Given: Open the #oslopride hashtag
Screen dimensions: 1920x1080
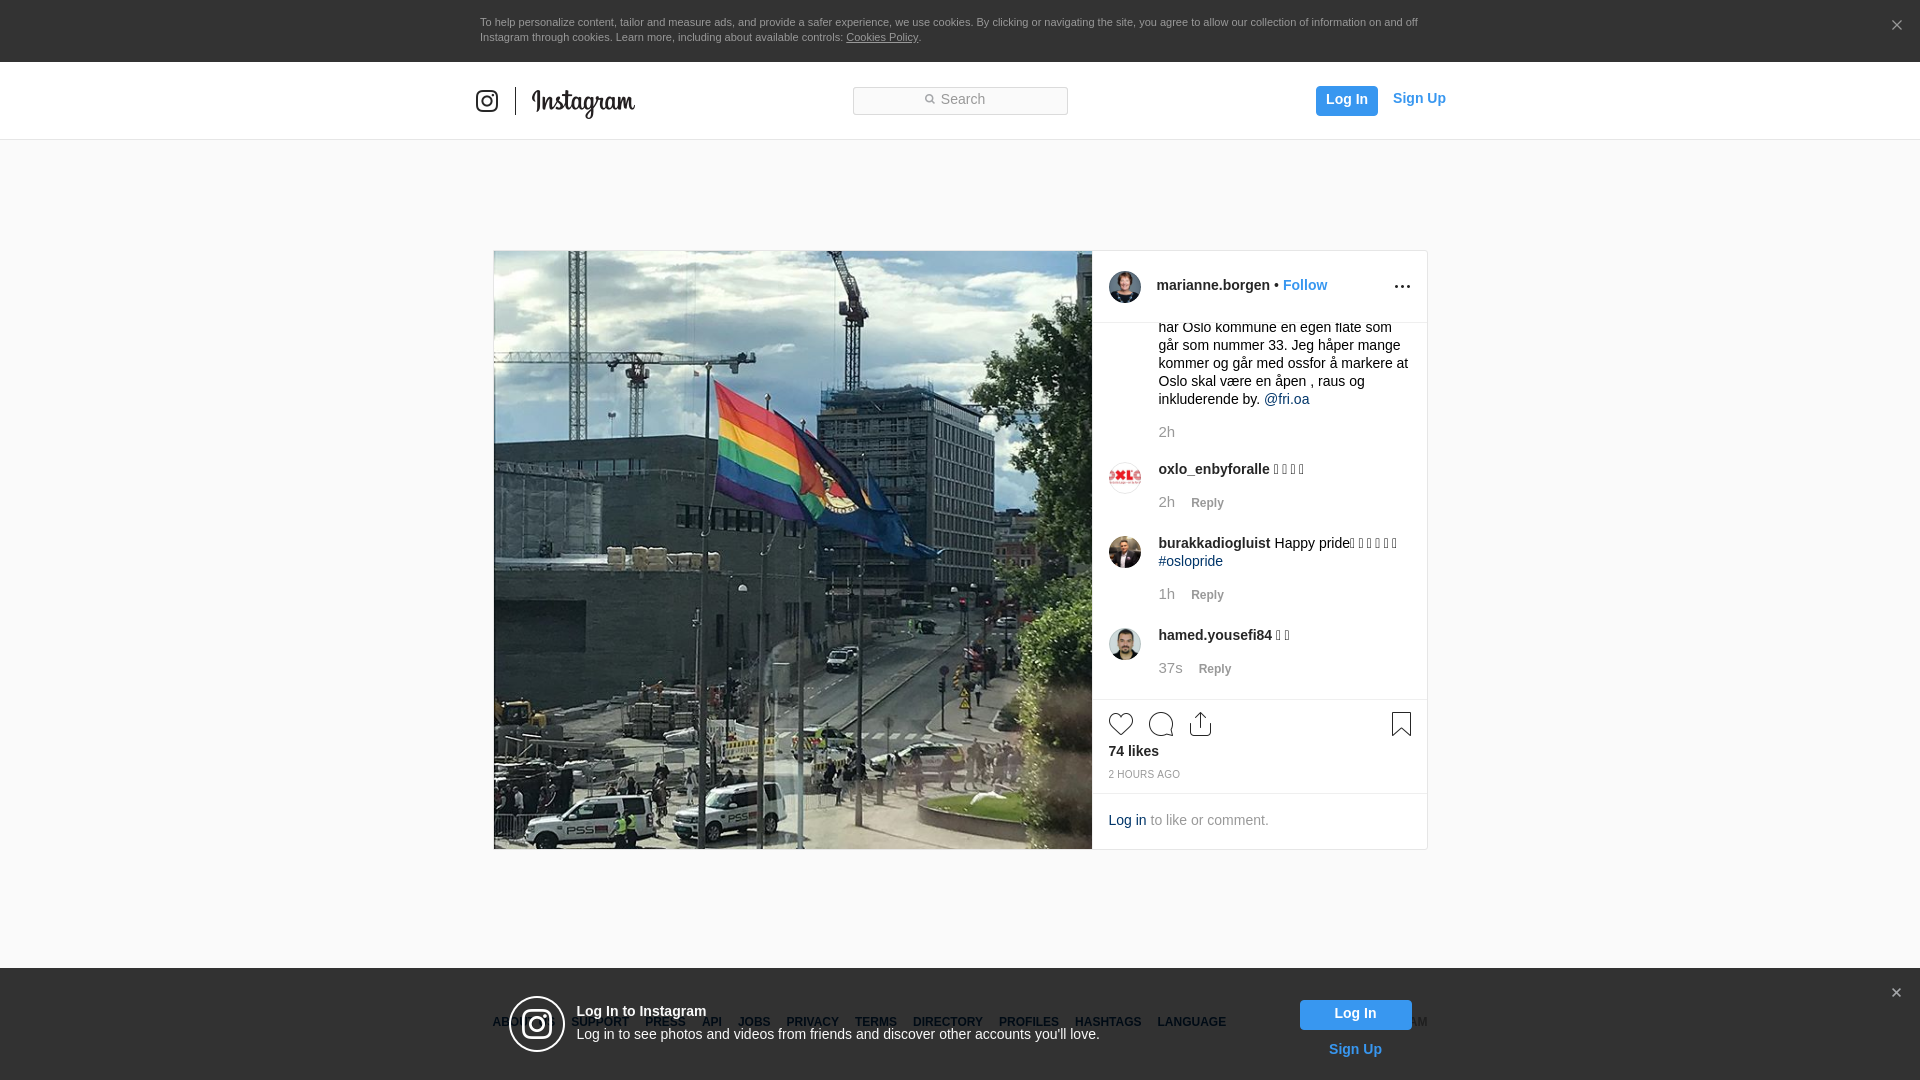Looking at the screenshot, I should pyautogui.click(x=1190, y=561).
